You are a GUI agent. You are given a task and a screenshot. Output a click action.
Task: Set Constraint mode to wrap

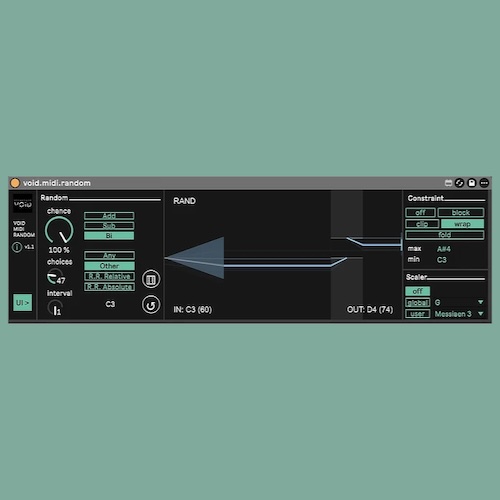click(462, 224)
